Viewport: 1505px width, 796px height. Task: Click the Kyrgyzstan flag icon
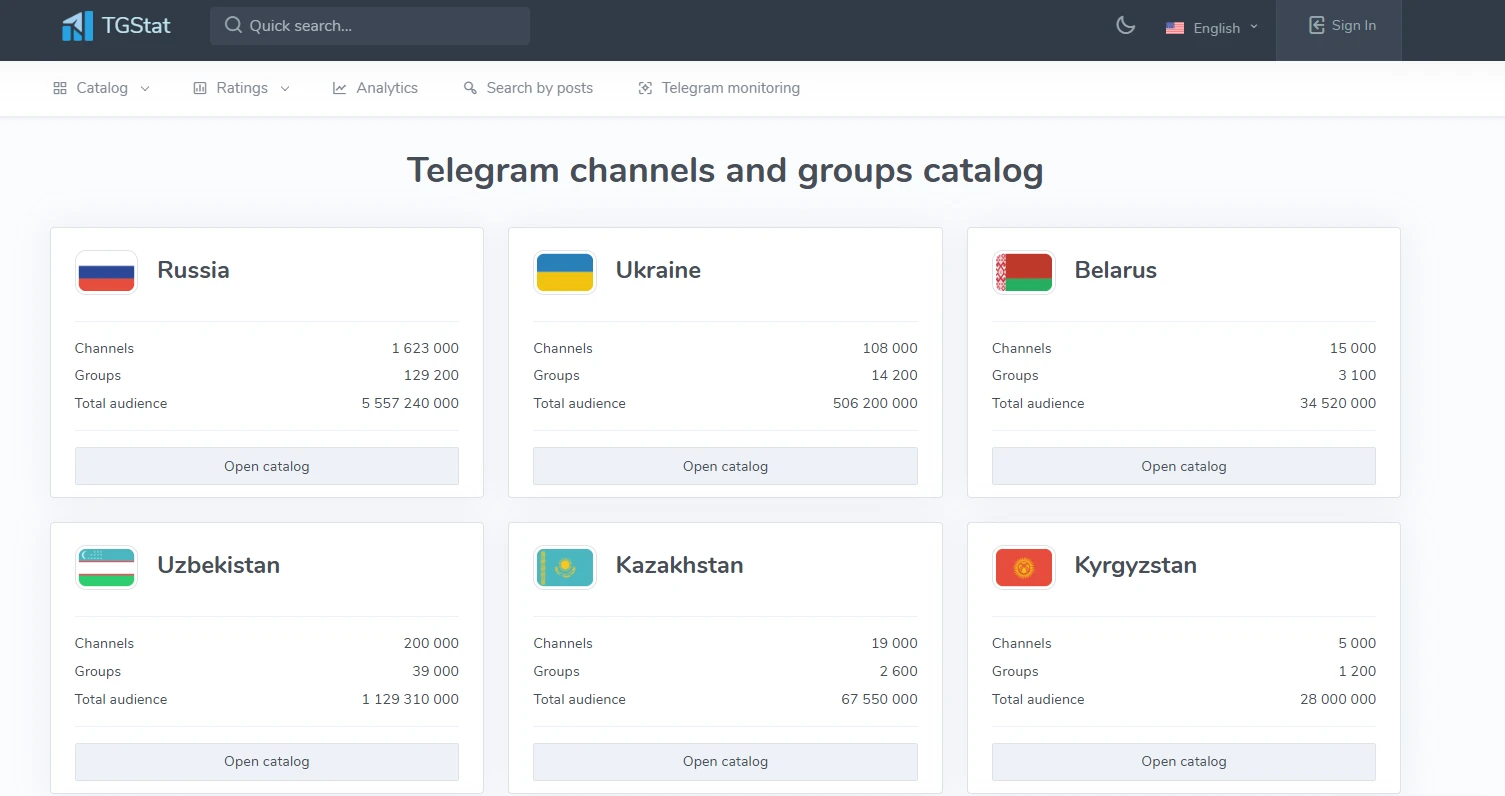(1023, 567)
